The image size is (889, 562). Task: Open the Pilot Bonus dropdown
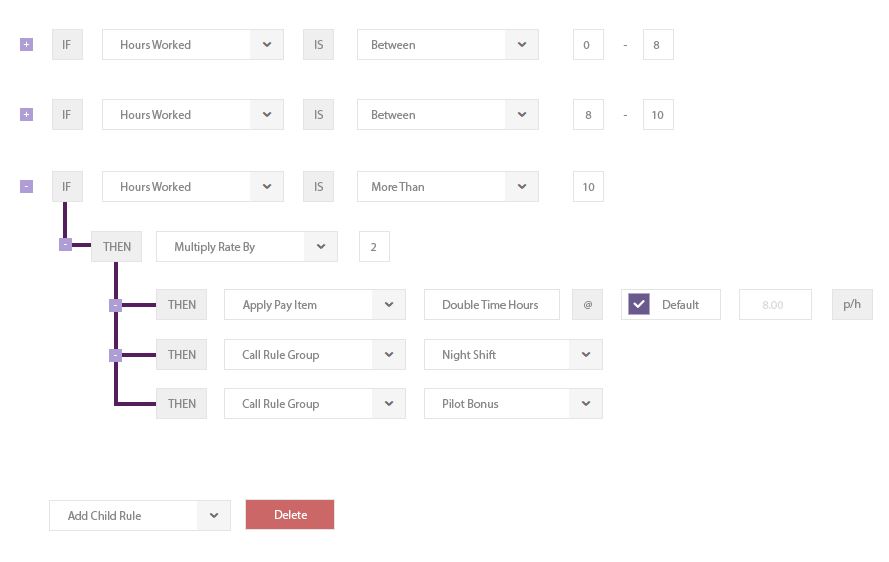point(586,404)
